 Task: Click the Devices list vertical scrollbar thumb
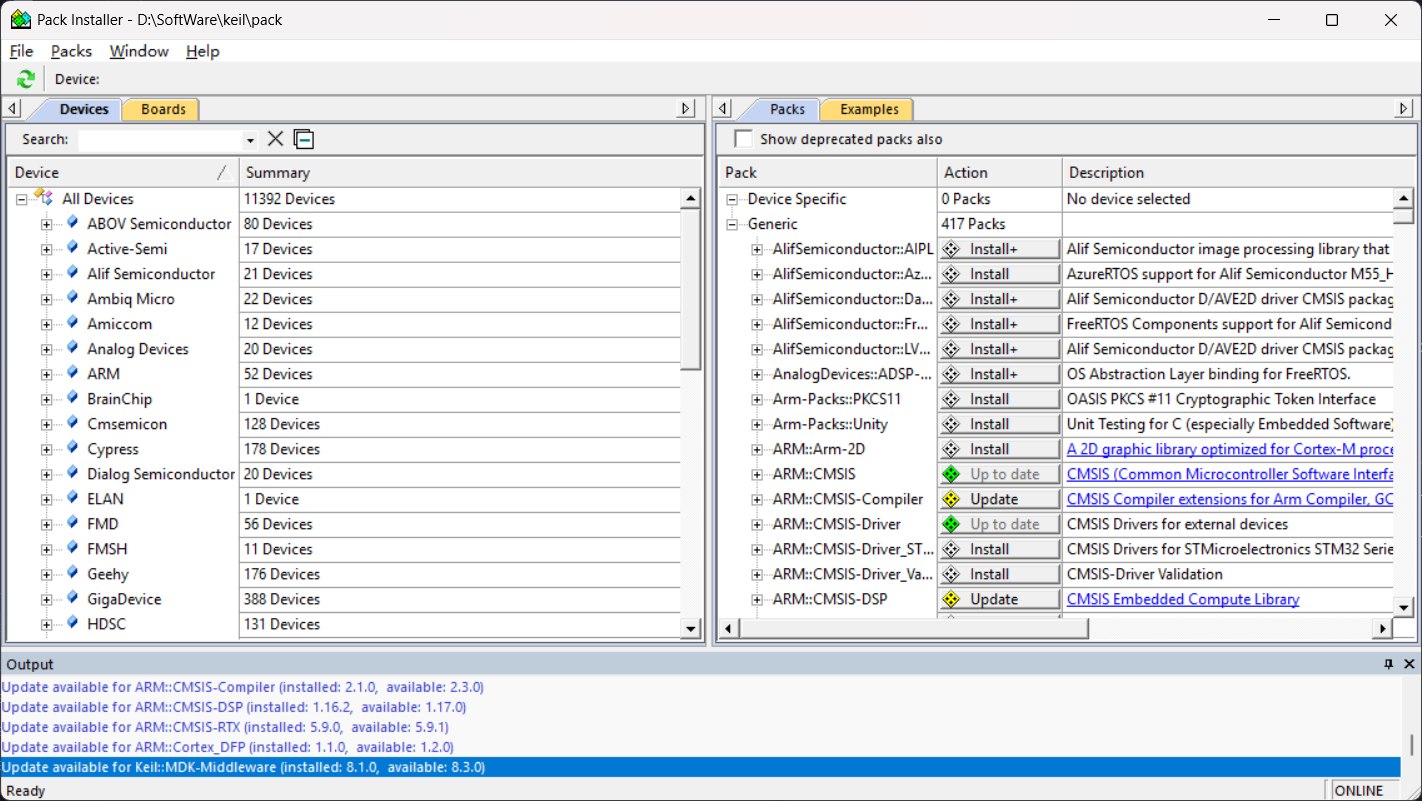[691, 290]
